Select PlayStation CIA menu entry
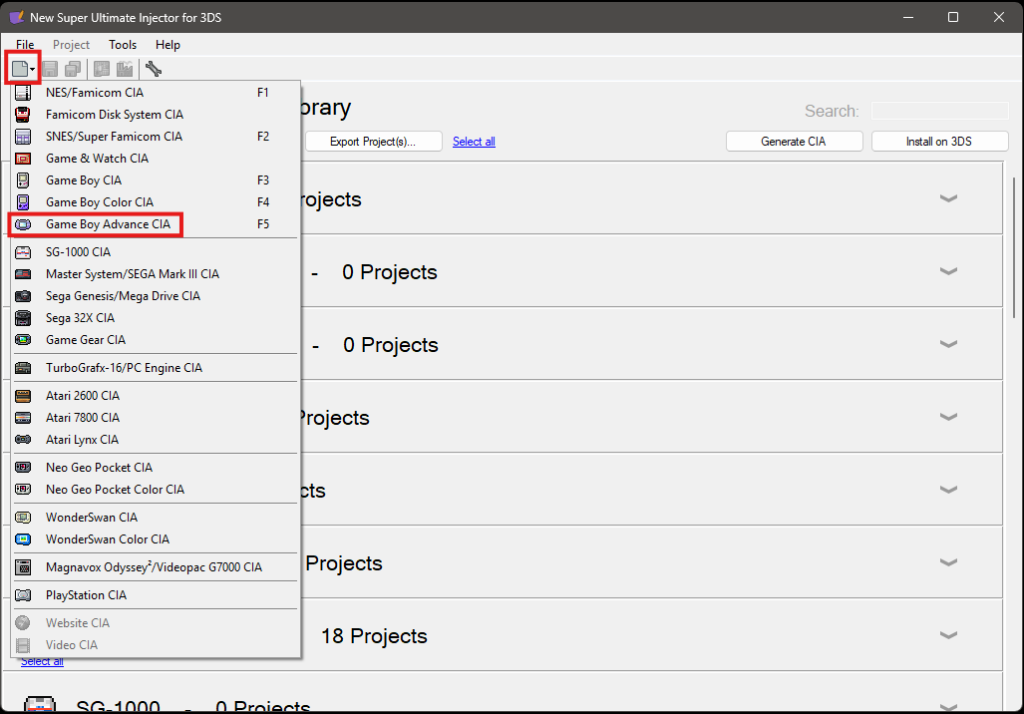Screen dimensions: 1024x714 (x=155, y=595)
